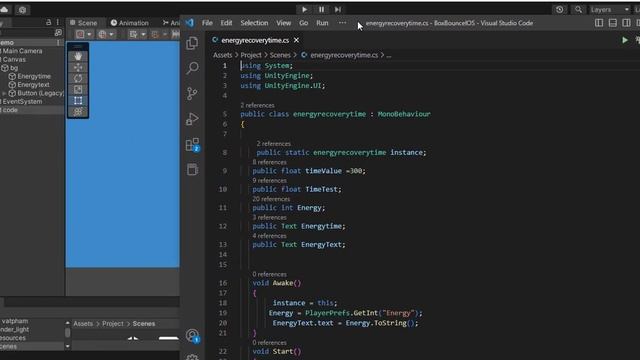
Task: Toggle the Hierarchy panel lock
Action: (49, 22)
